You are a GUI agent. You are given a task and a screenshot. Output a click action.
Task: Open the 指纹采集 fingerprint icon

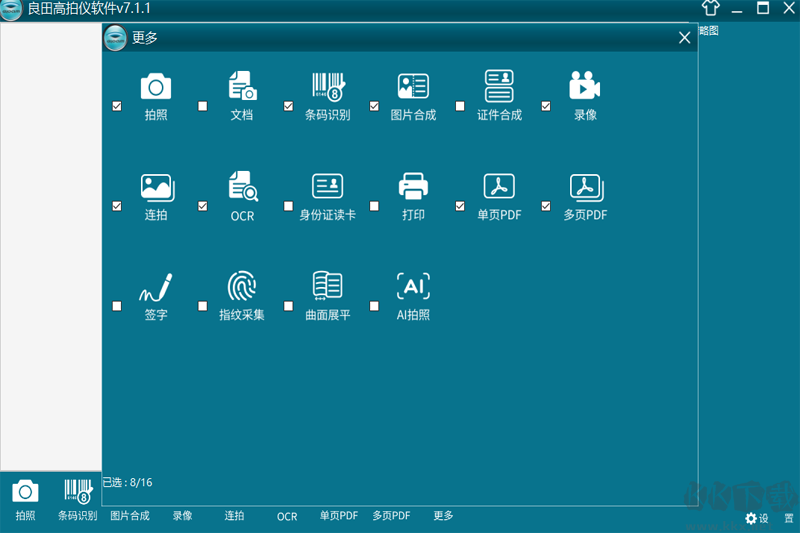pos(242,286)
